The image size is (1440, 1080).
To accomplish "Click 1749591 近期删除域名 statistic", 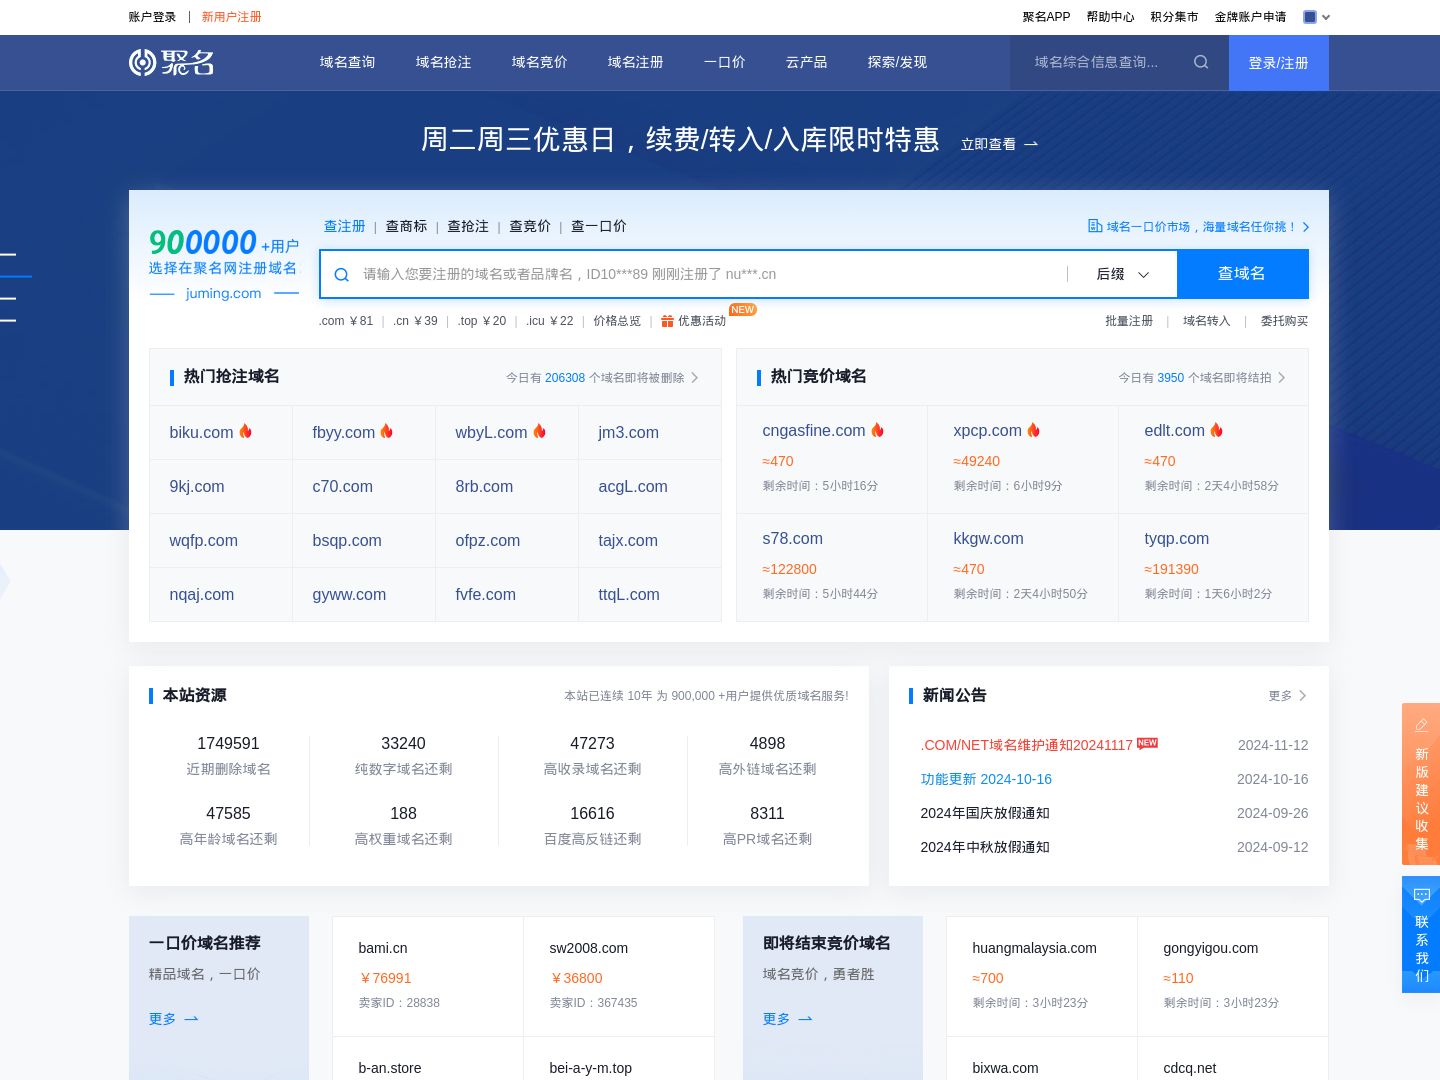I will (228, 755).
